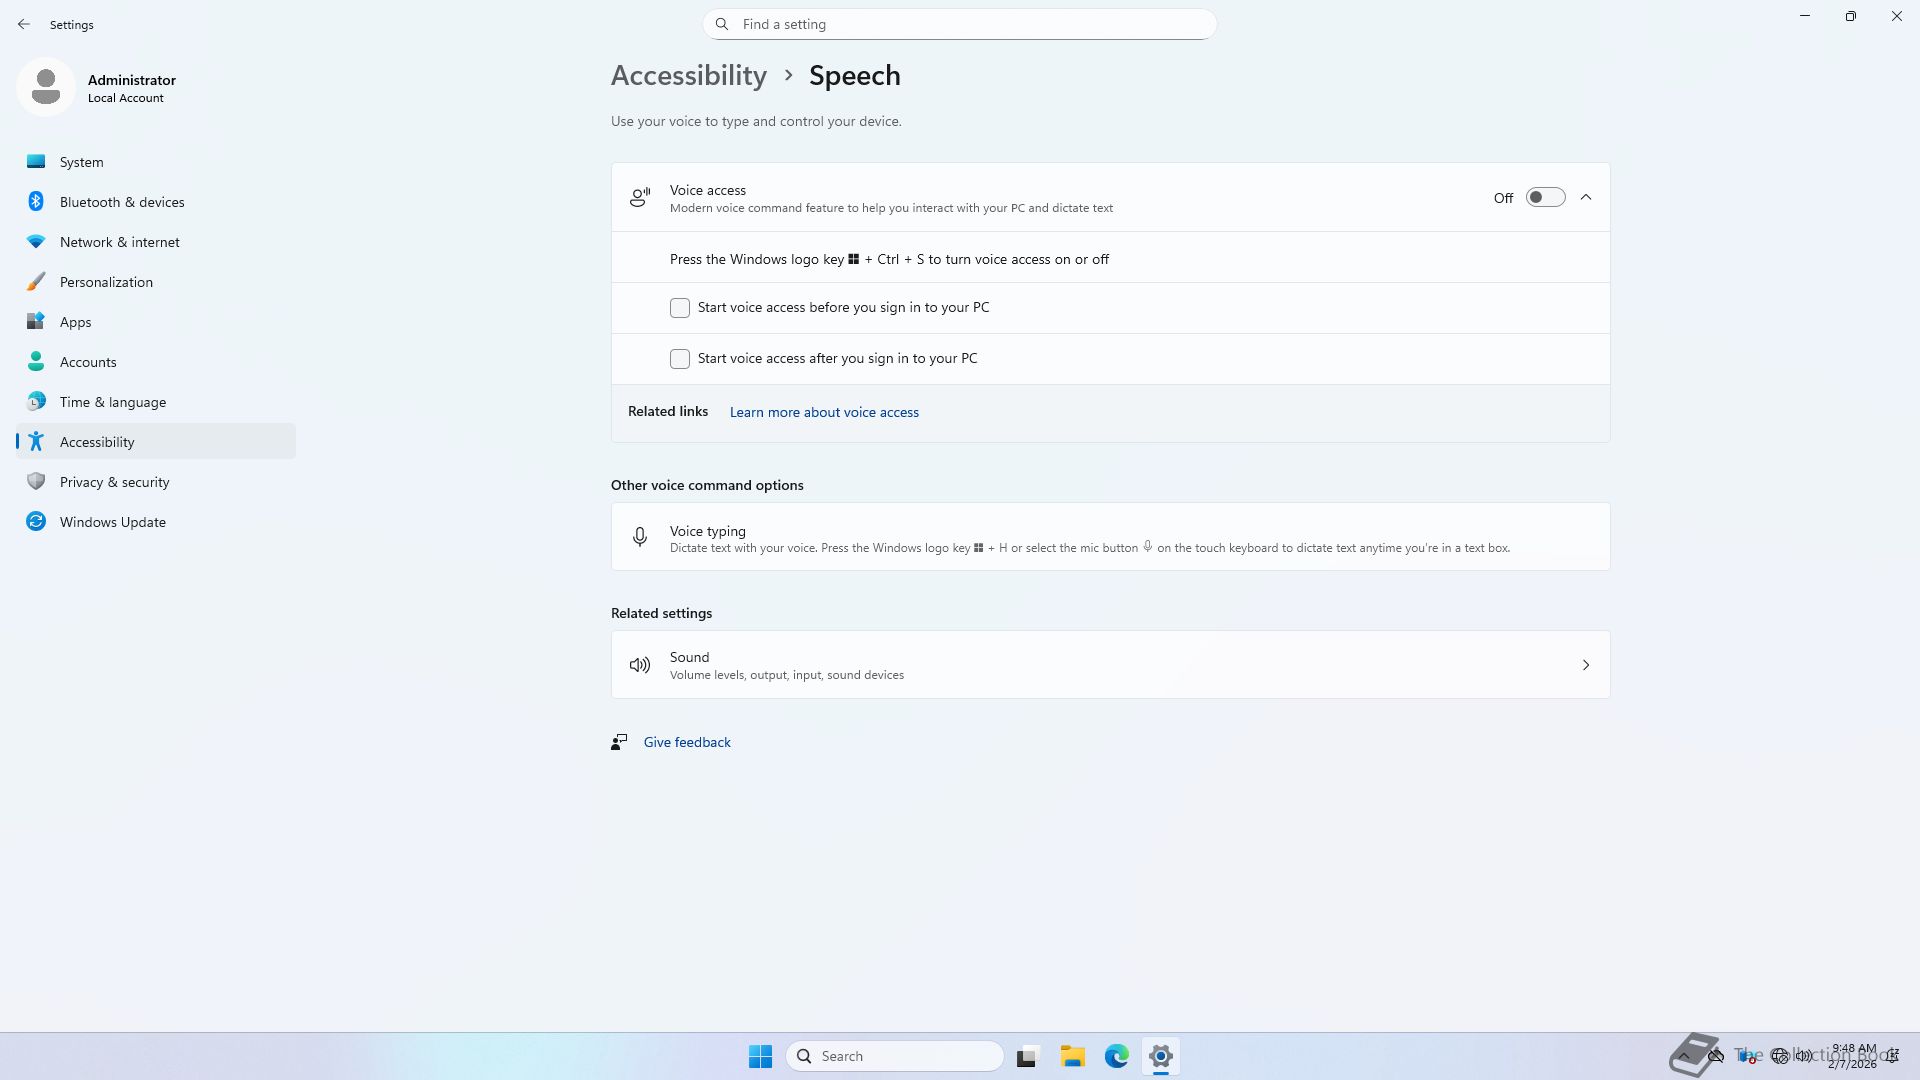This screenshot has height=1080, width=1920.
Task: Open Windows Update page
Action: tap(112, 522)
